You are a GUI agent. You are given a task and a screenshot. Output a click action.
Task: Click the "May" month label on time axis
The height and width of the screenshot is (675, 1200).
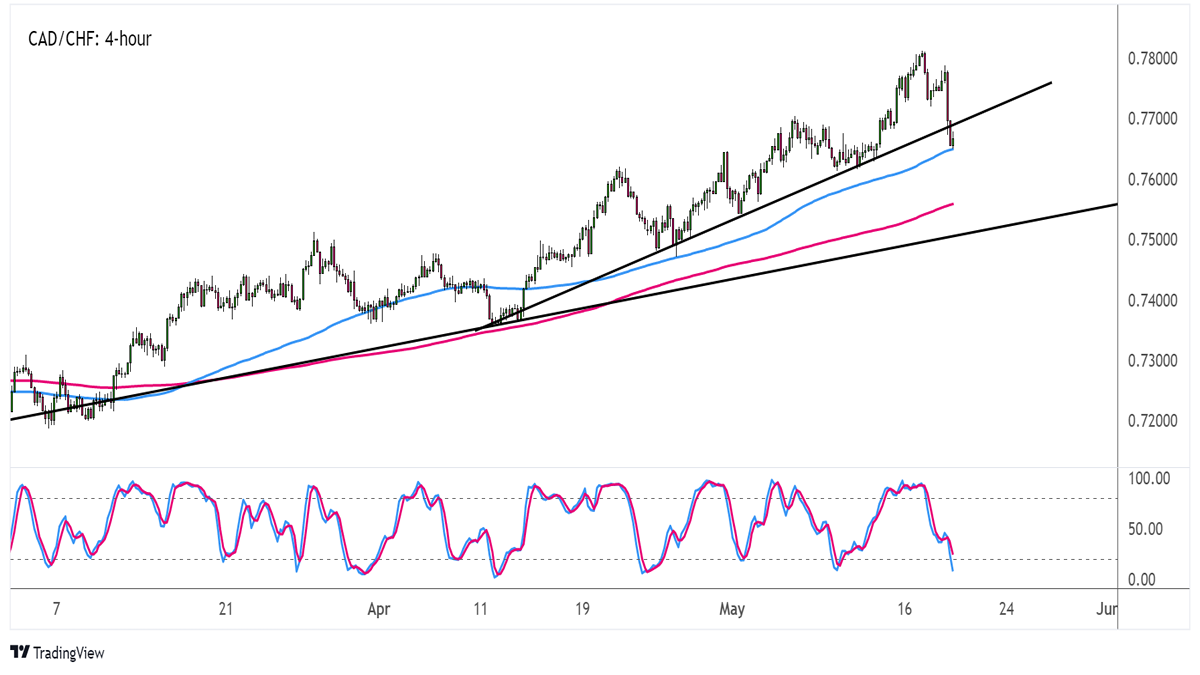pyautogui.click(x=733, y=609)
